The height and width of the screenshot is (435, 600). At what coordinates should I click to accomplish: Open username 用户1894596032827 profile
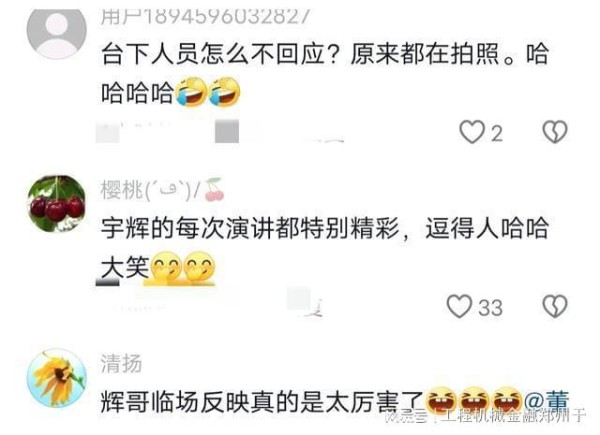205,17
